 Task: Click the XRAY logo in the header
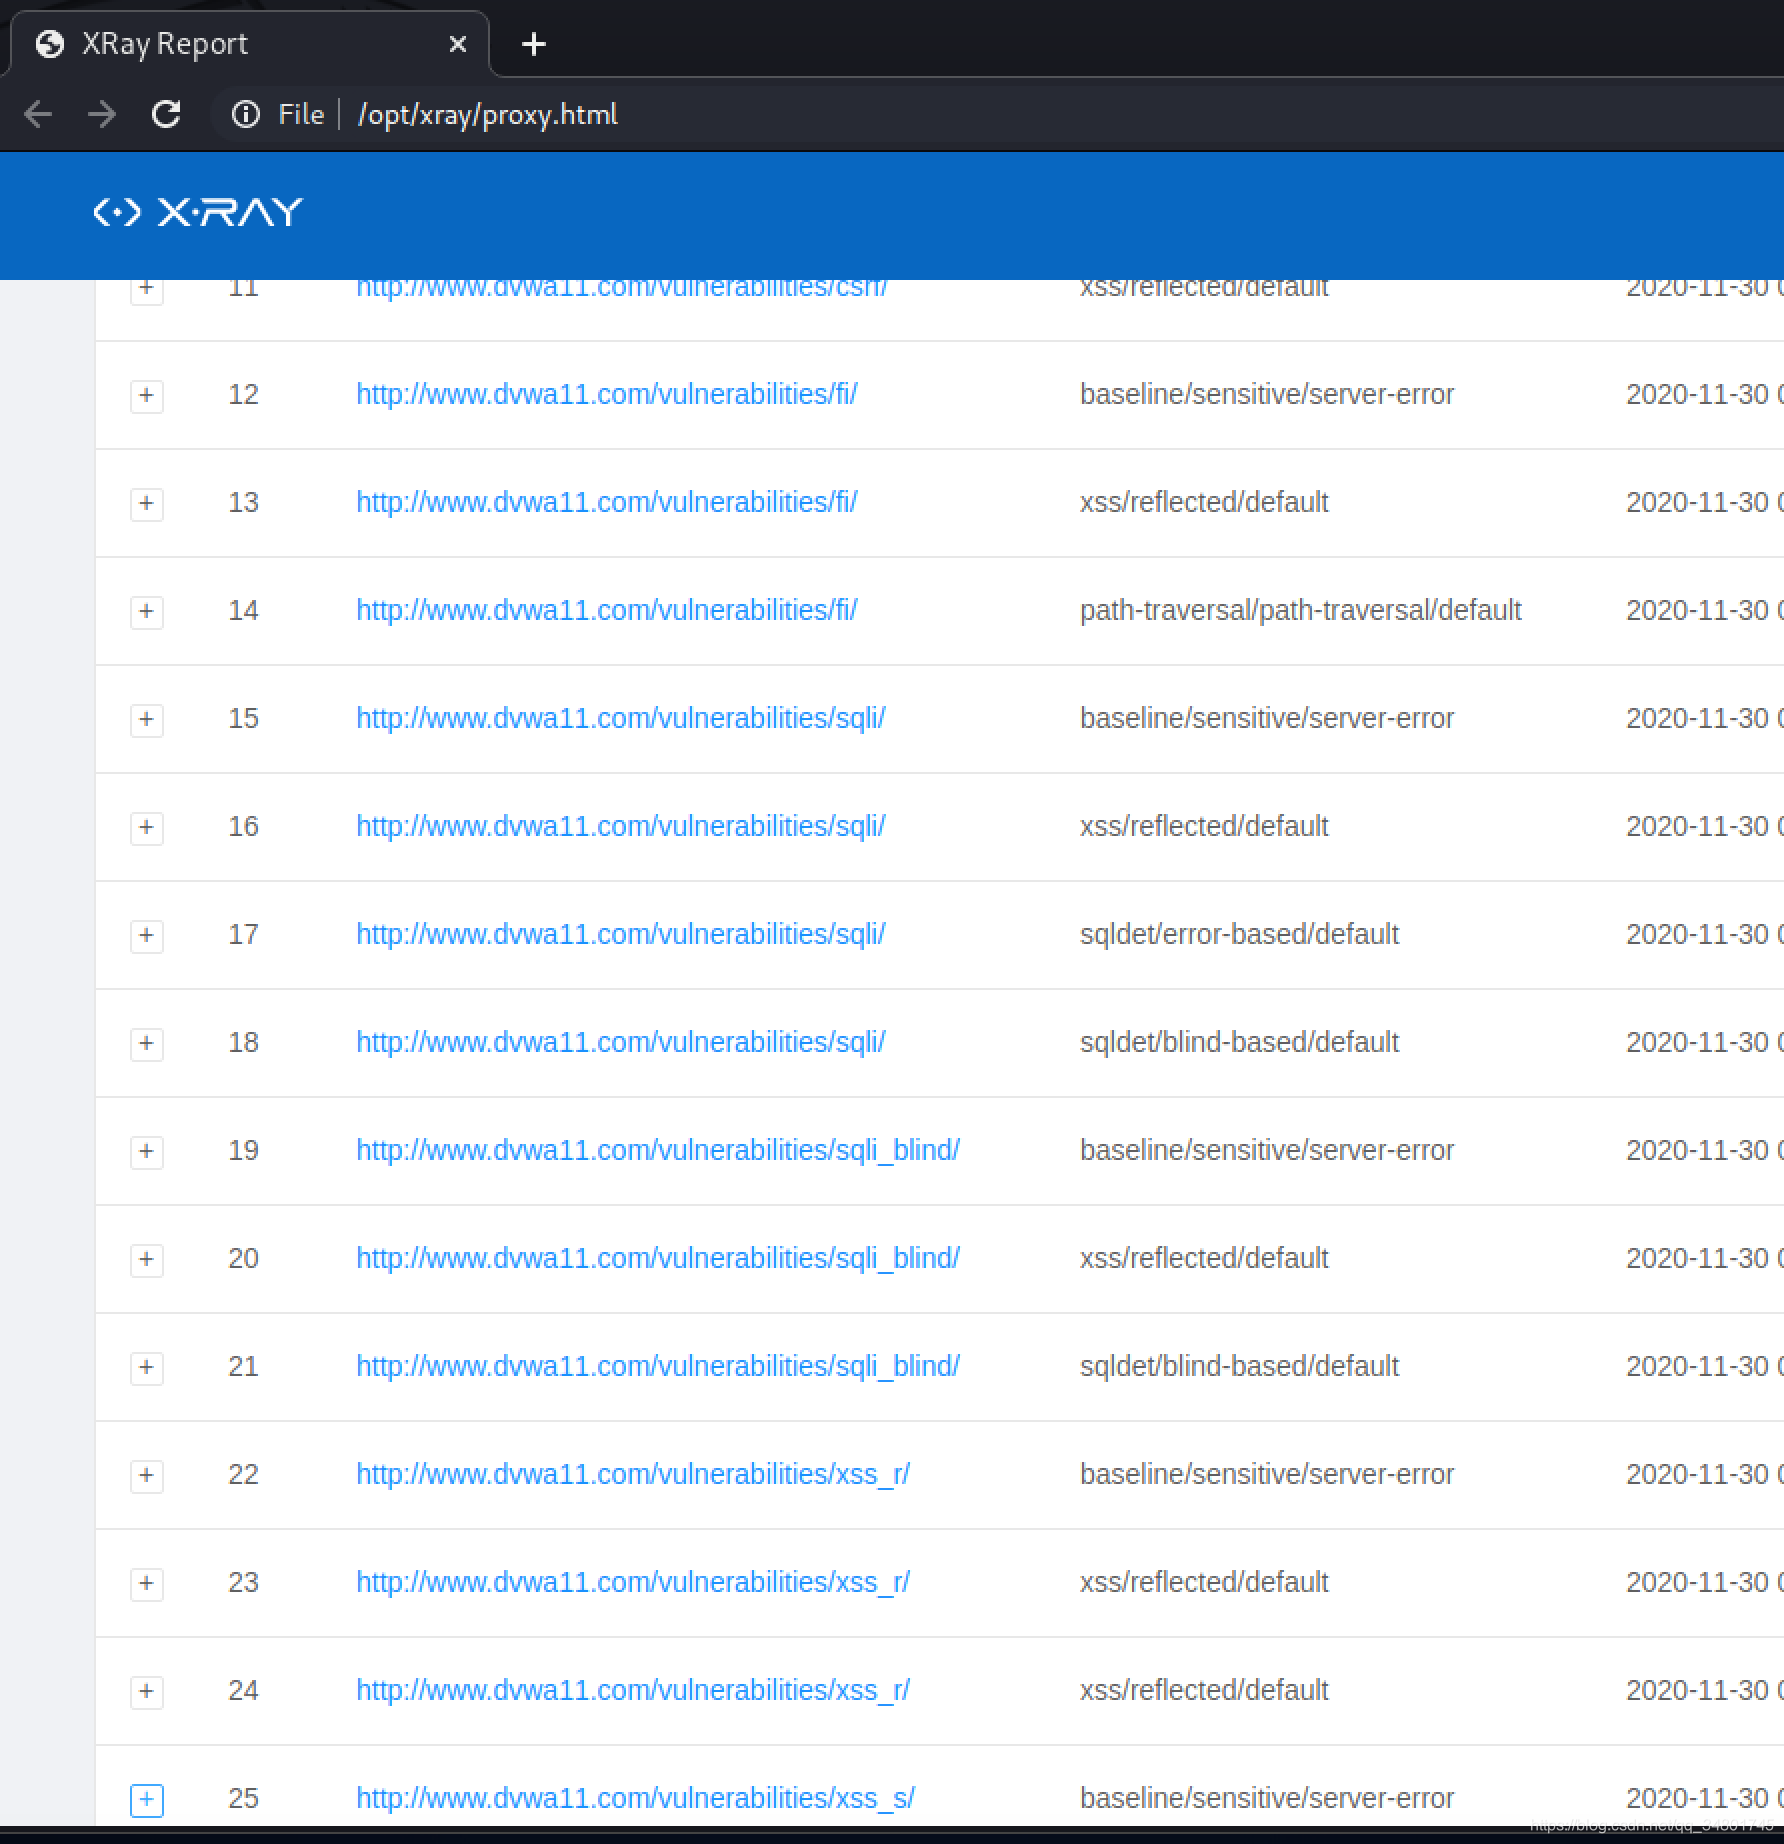pos(198,212)
